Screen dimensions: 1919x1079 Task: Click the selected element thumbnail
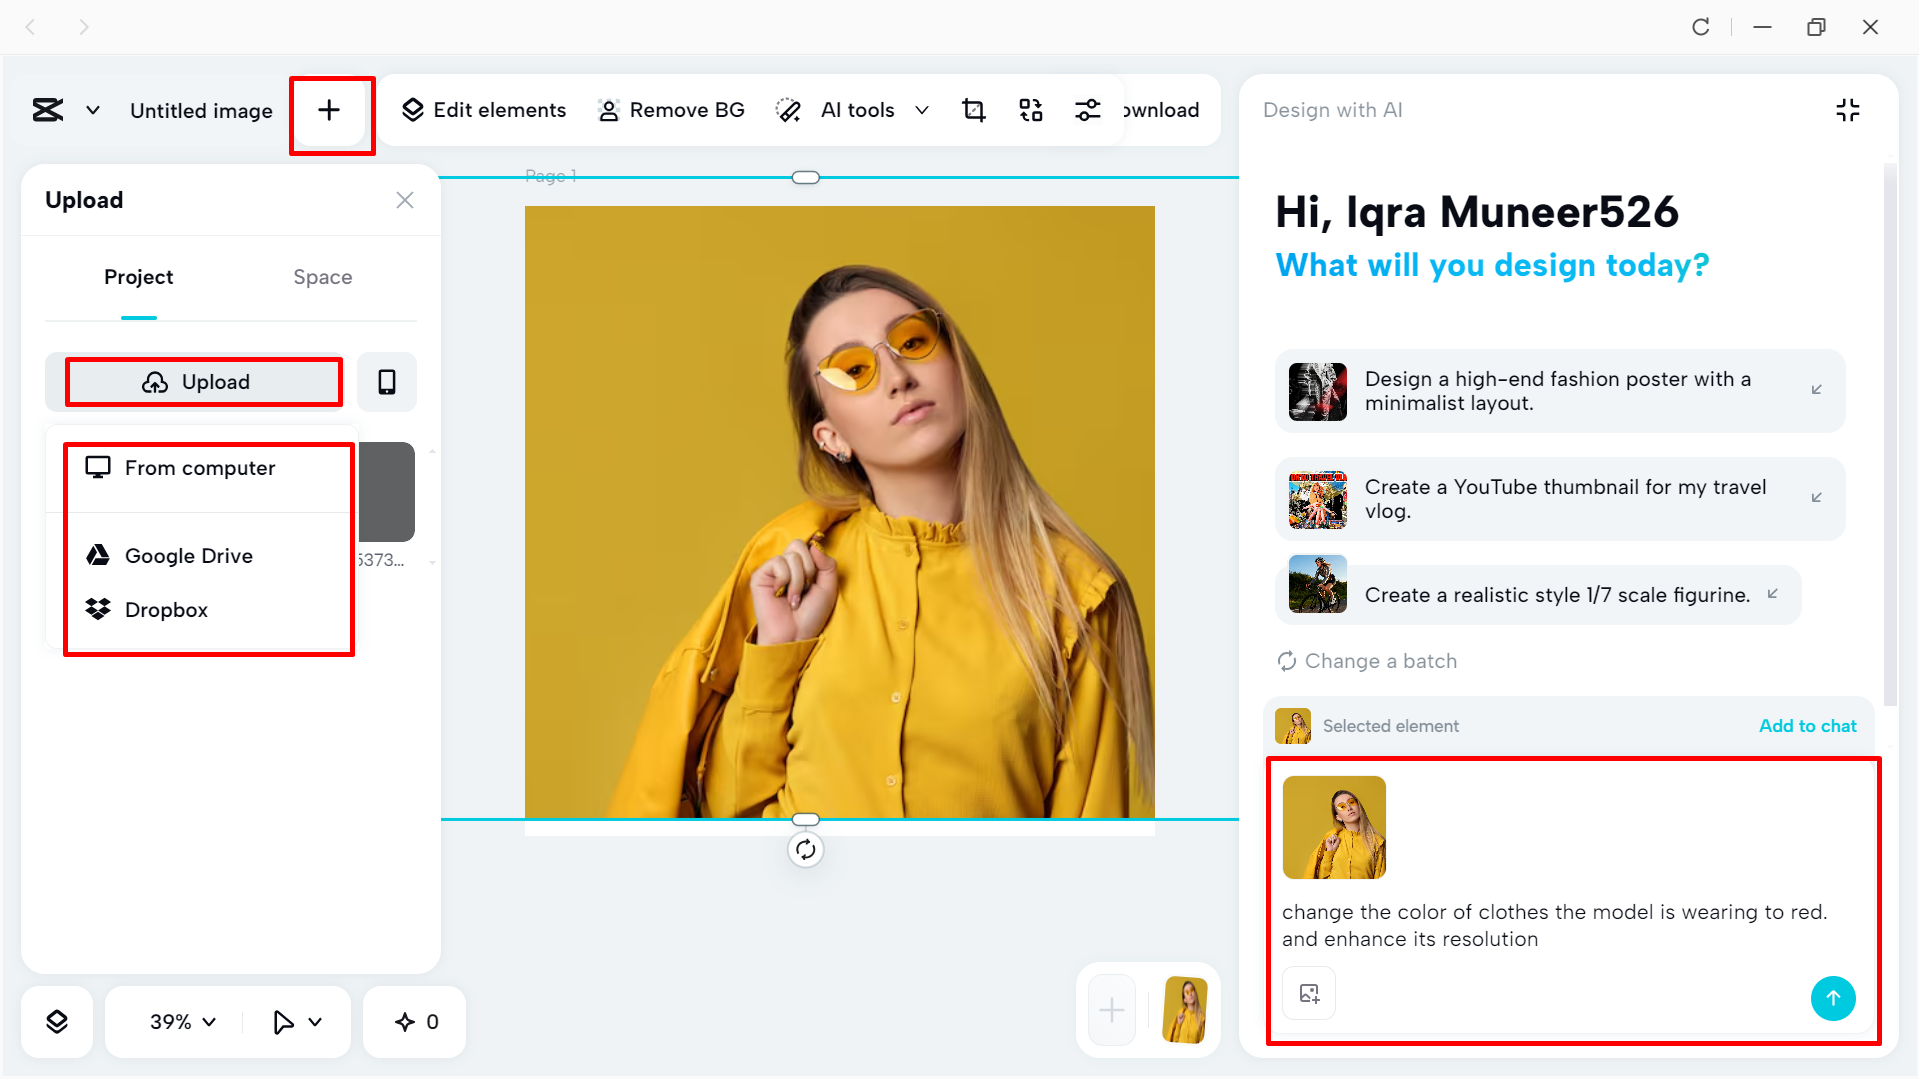coord(1292,726)
